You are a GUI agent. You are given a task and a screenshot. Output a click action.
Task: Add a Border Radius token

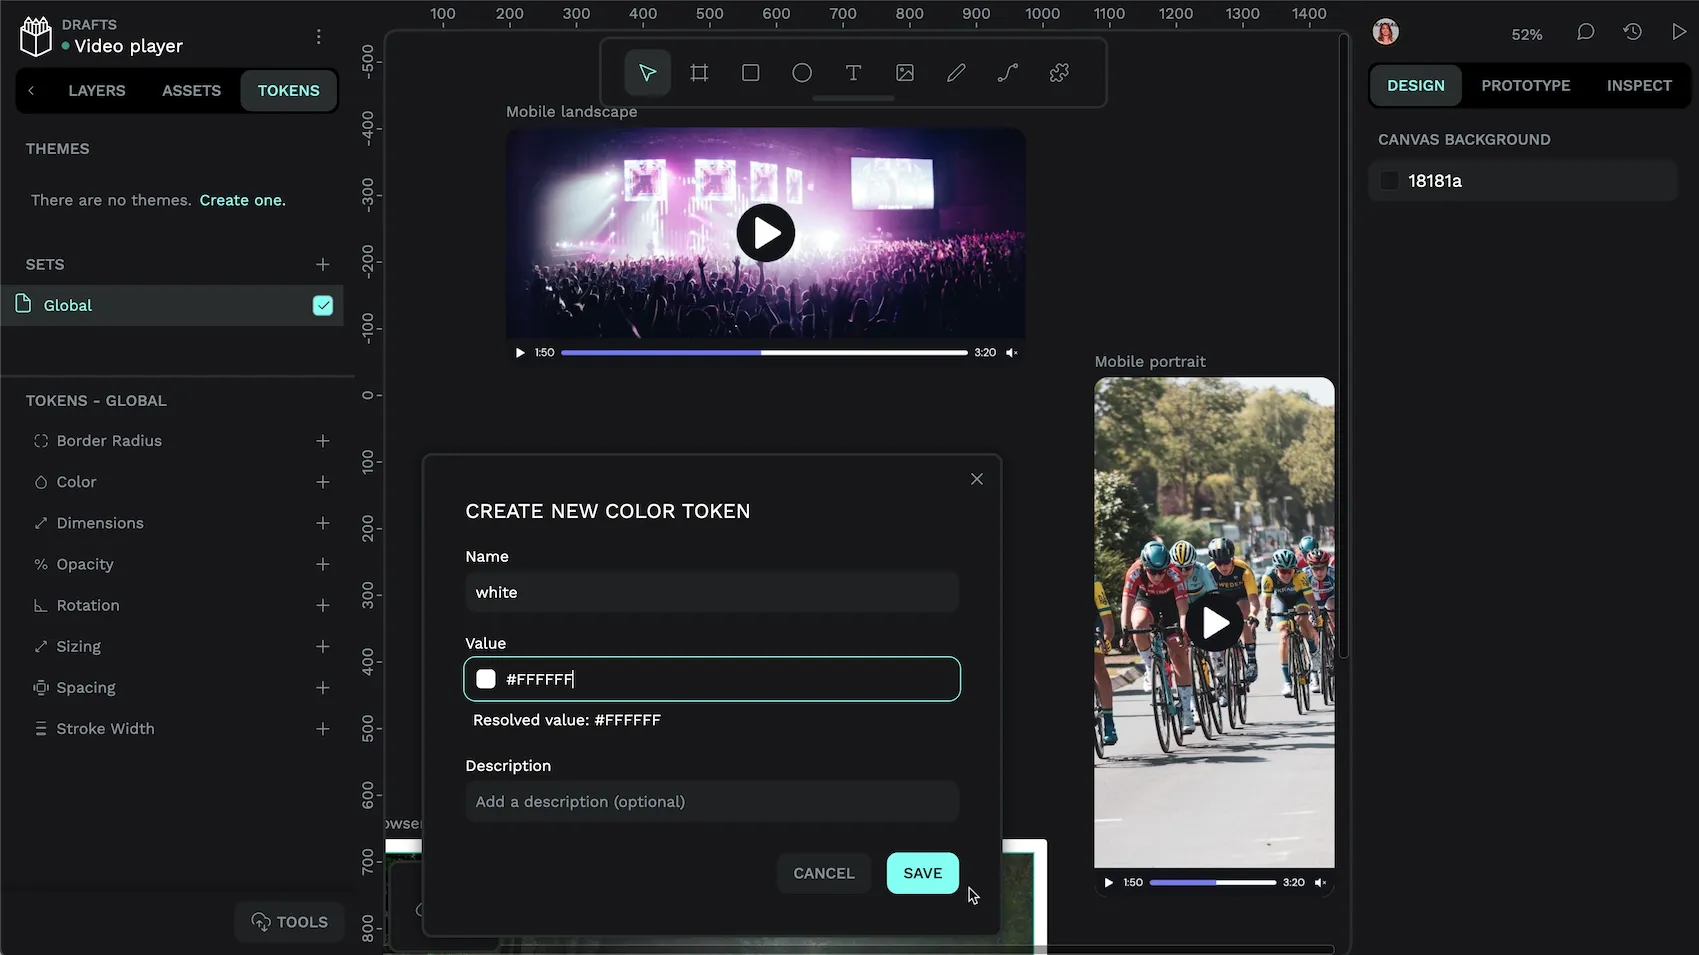click(323, 441)
